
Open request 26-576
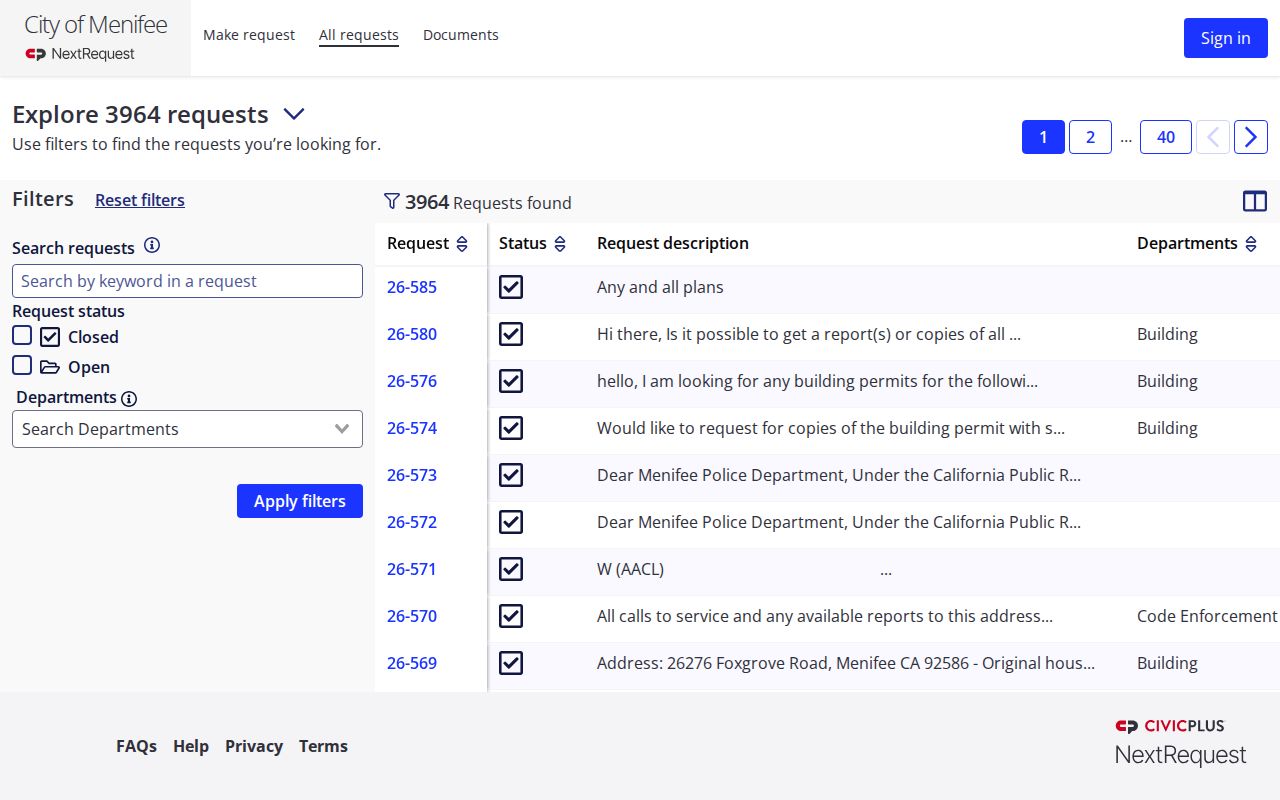pyautogui.click(x=412, y=381)
